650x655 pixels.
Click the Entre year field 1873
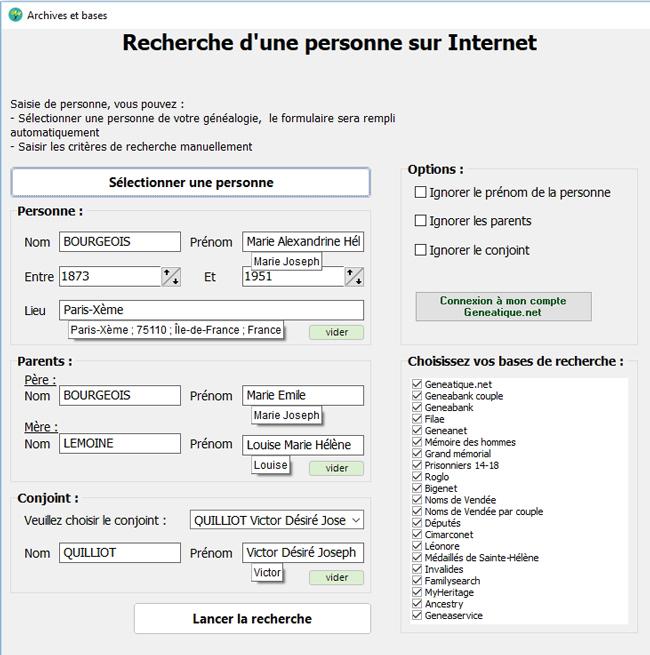coord(110,277)
